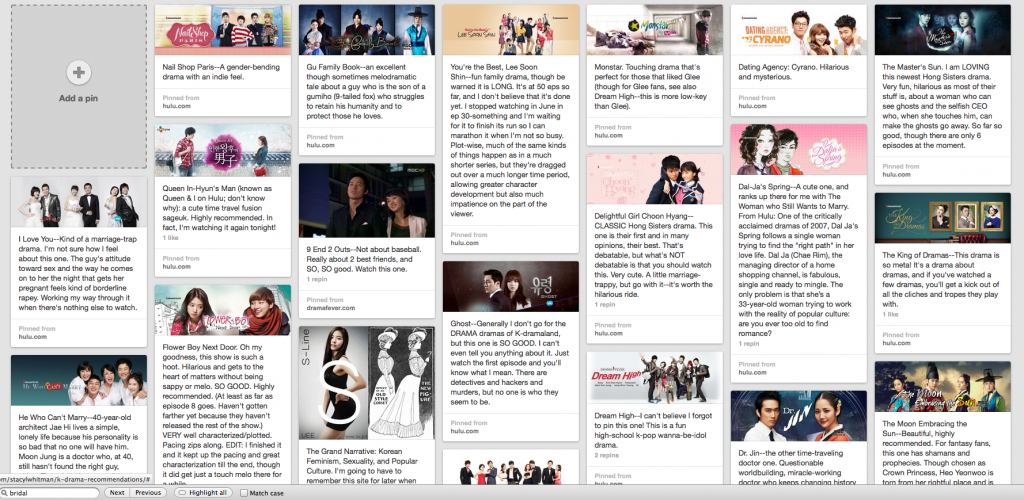This screenshot has width=1024, height=500.
Task: Click the Monstar description text
Action: coord(654,87)
